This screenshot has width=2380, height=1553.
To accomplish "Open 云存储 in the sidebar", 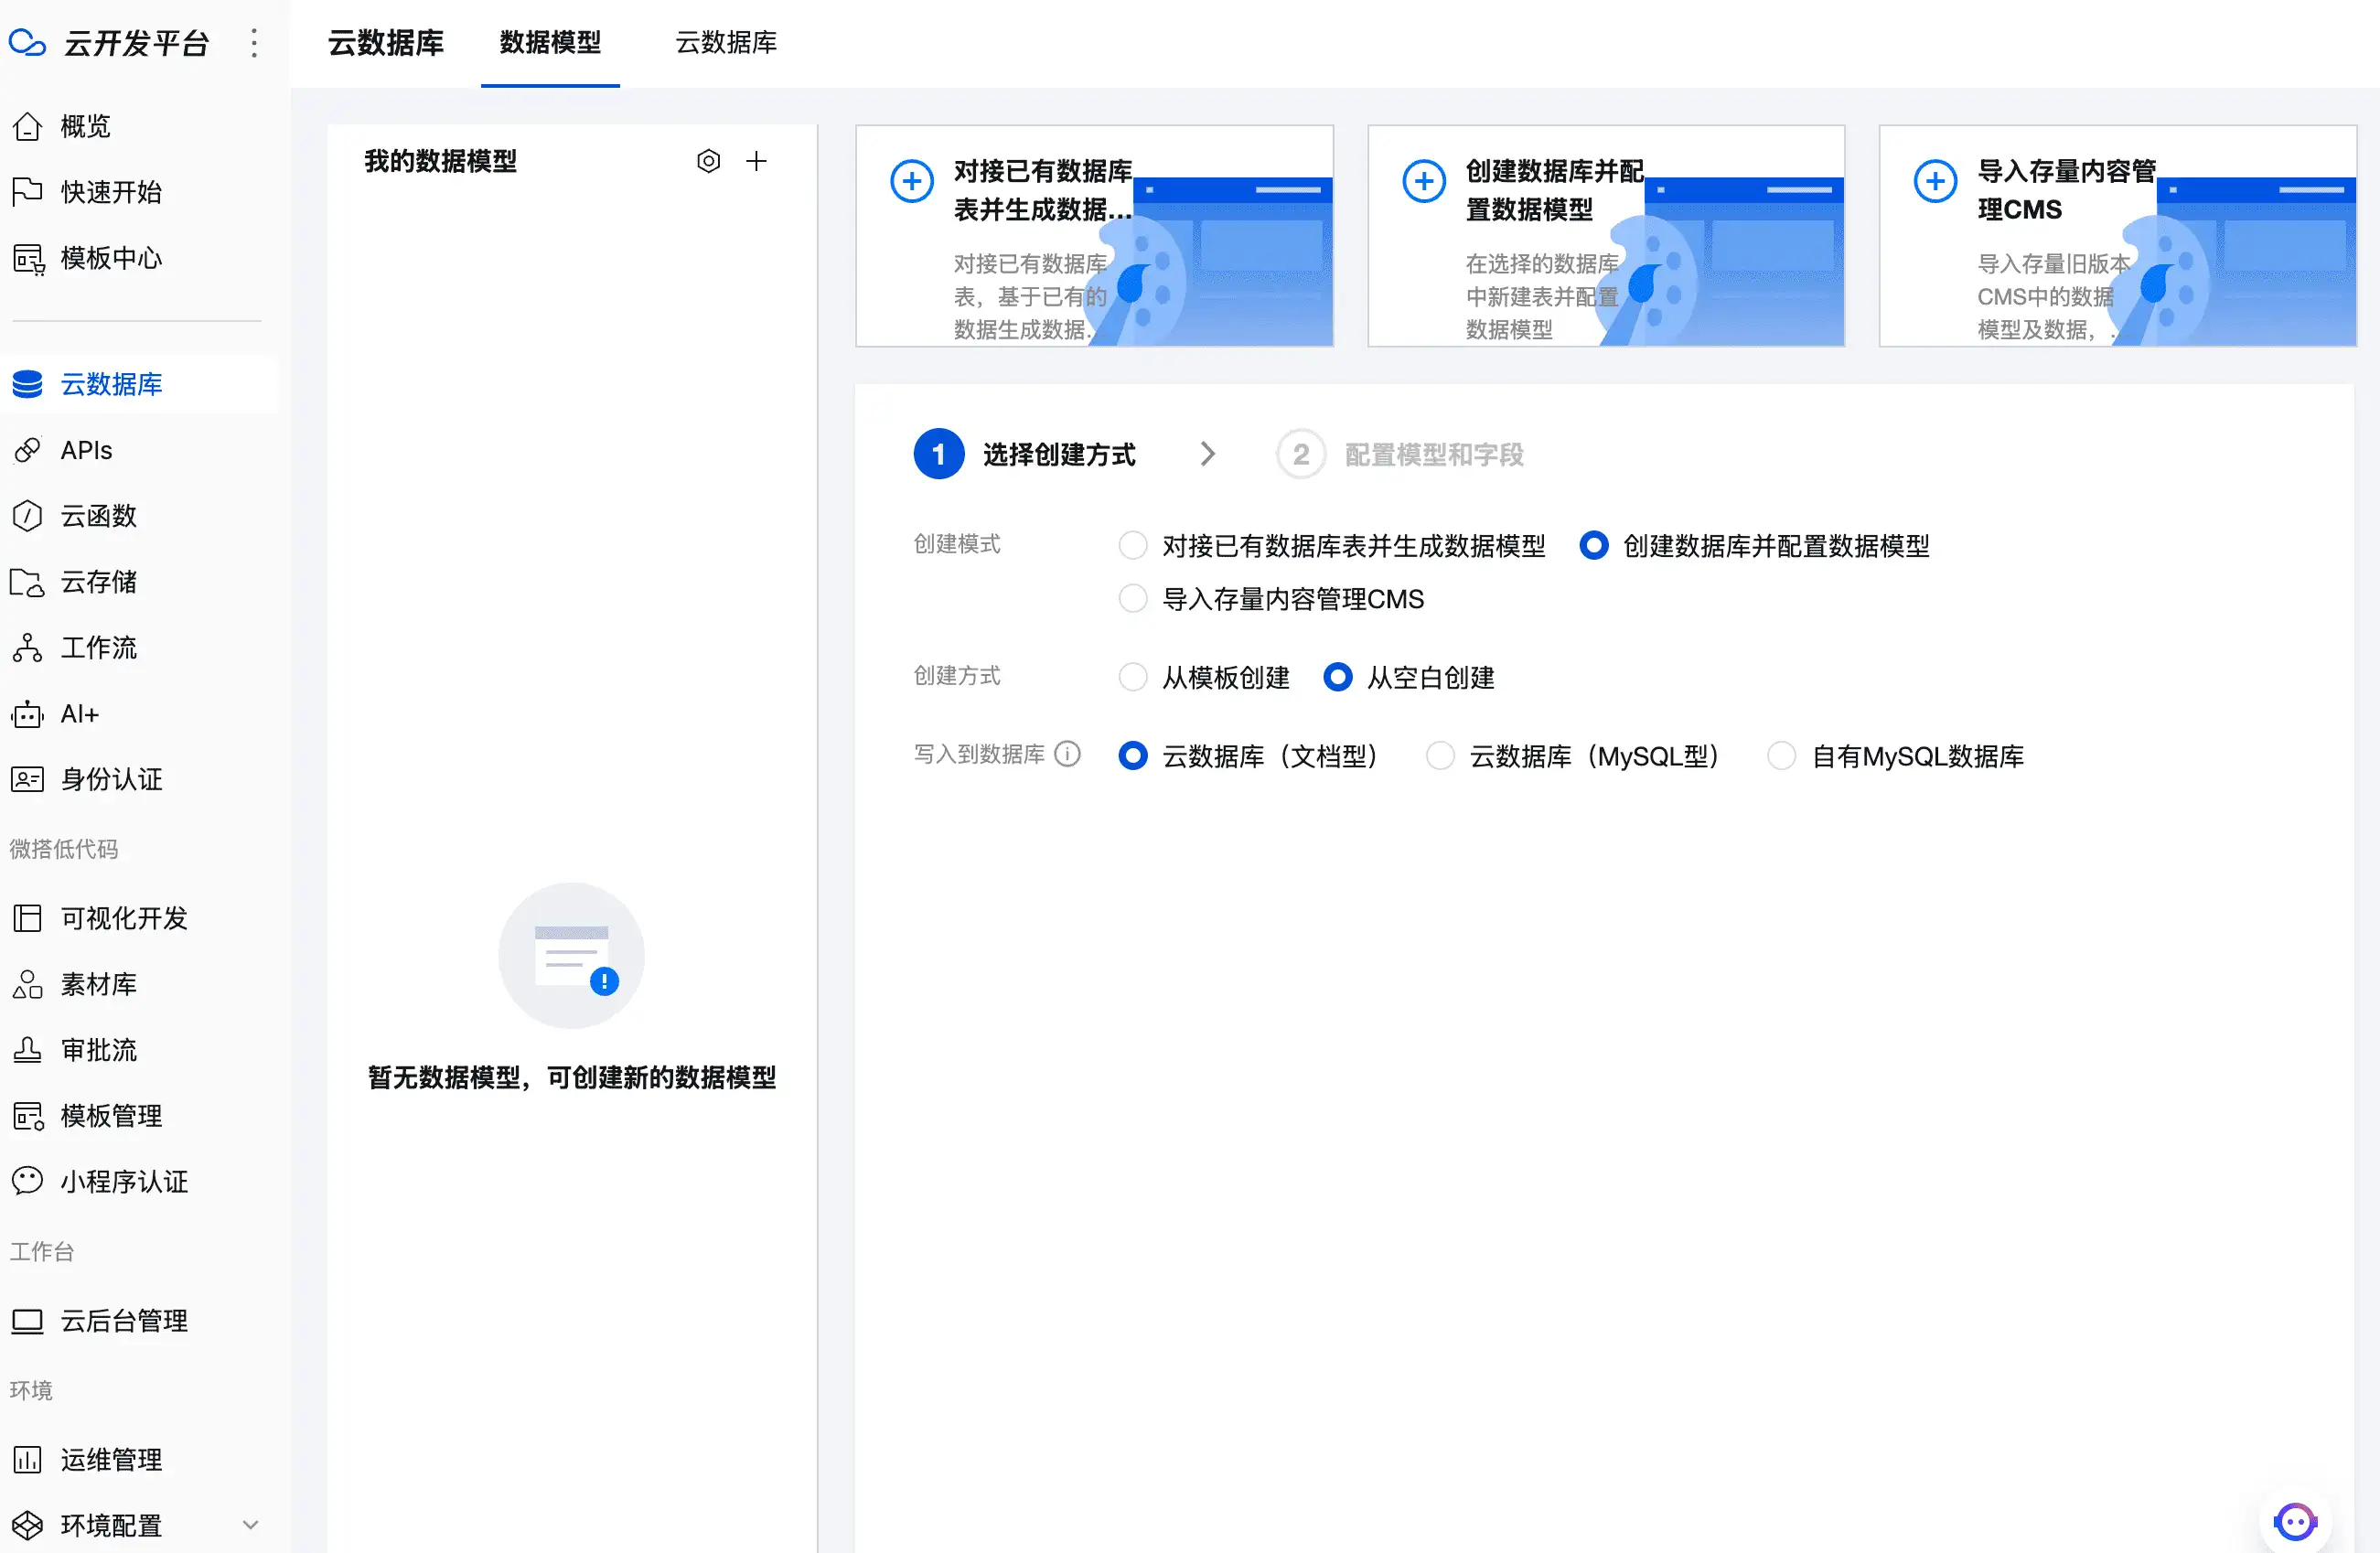I will coord(98,582).
